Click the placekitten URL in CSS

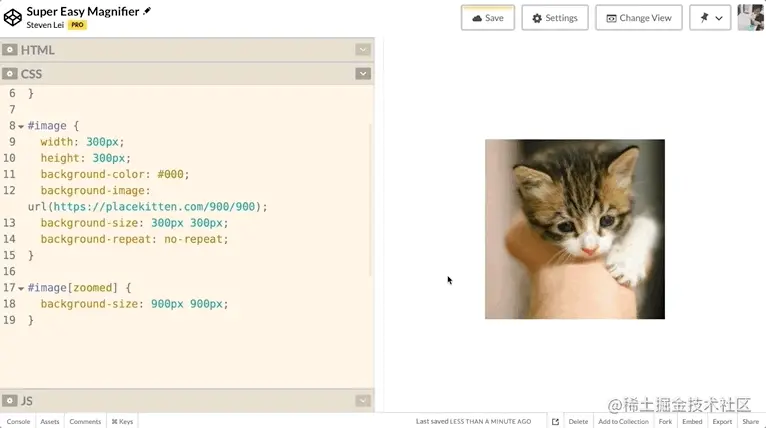click(154, 207)
